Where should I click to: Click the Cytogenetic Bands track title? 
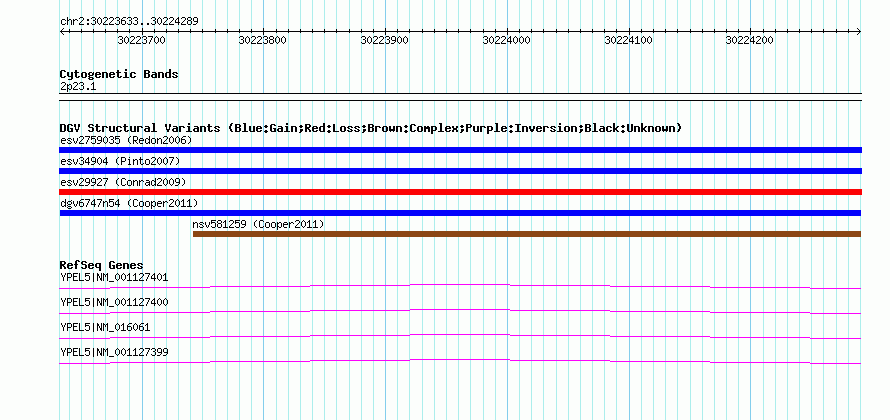click(119, 74)
